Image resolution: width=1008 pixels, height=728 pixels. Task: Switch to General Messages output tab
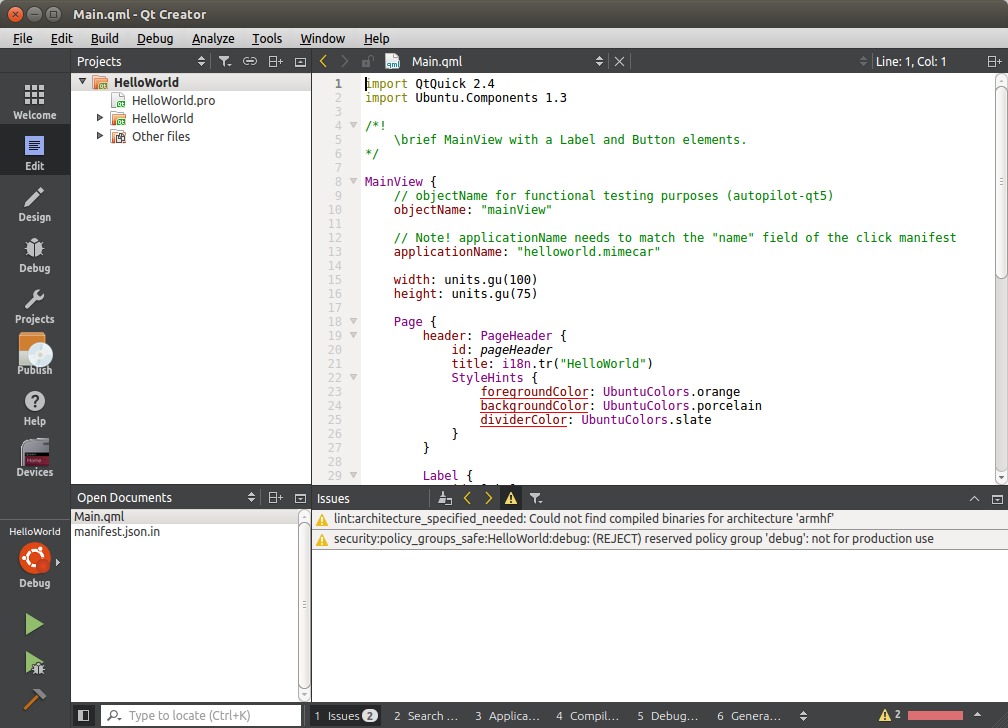tap(748, 716)
